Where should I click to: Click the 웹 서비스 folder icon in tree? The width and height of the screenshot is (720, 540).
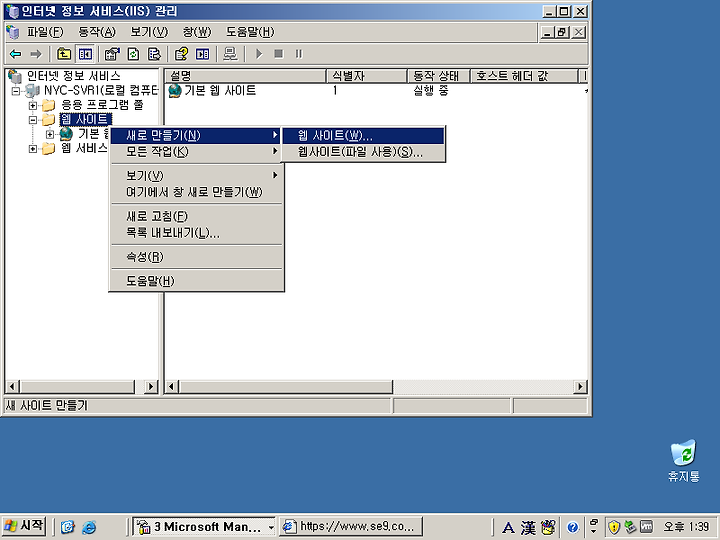pos(48,149)
